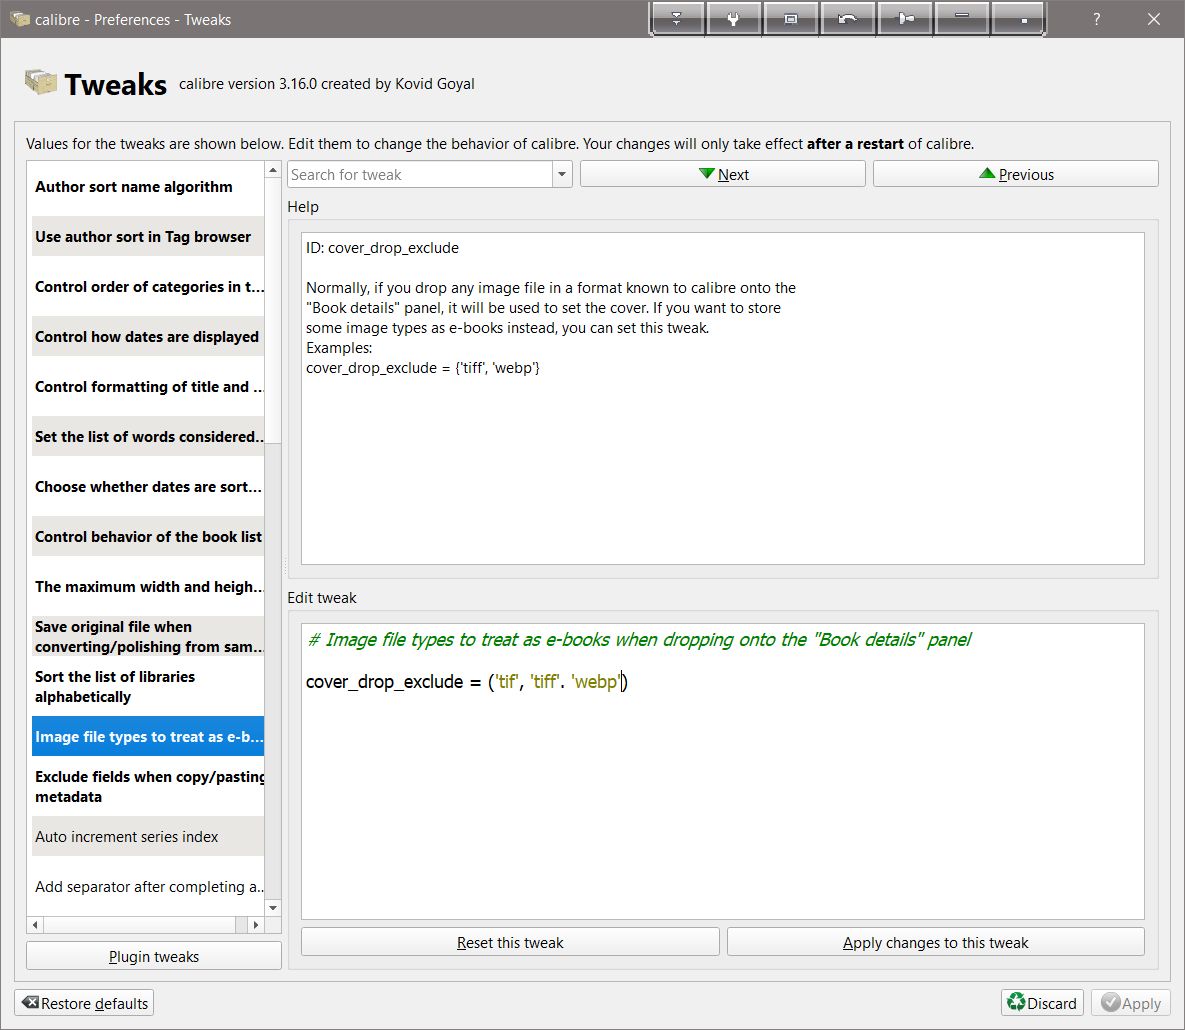Select Control how dates are displayed
This screenshot has width=1185, height=1030.
[x=148, y=336]
